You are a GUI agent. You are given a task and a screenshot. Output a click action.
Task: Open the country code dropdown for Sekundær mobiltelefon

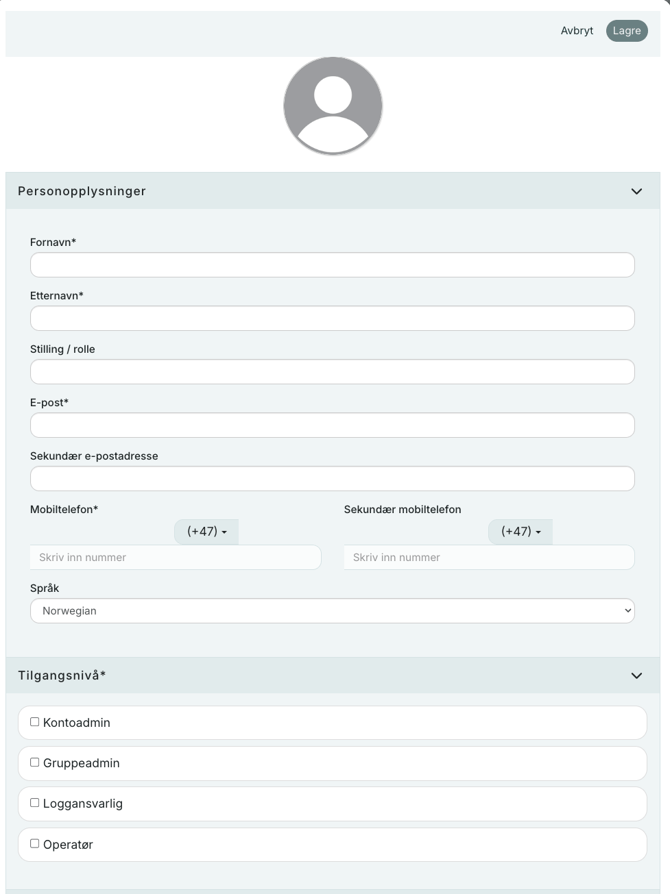[518, 531]
